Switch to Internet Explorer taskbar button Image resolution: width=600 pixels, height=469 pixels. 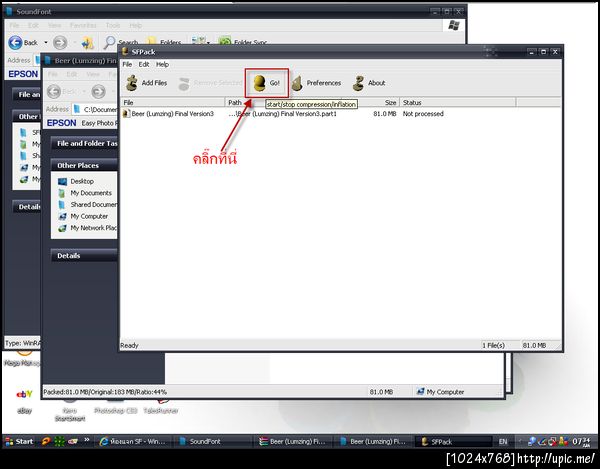(133, 441)
